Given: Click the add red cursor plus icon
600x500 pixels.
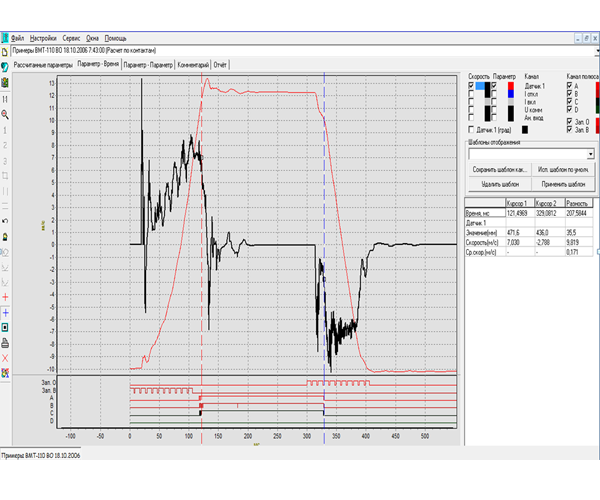Looking at the screenshot, I should tap(5, 297).
